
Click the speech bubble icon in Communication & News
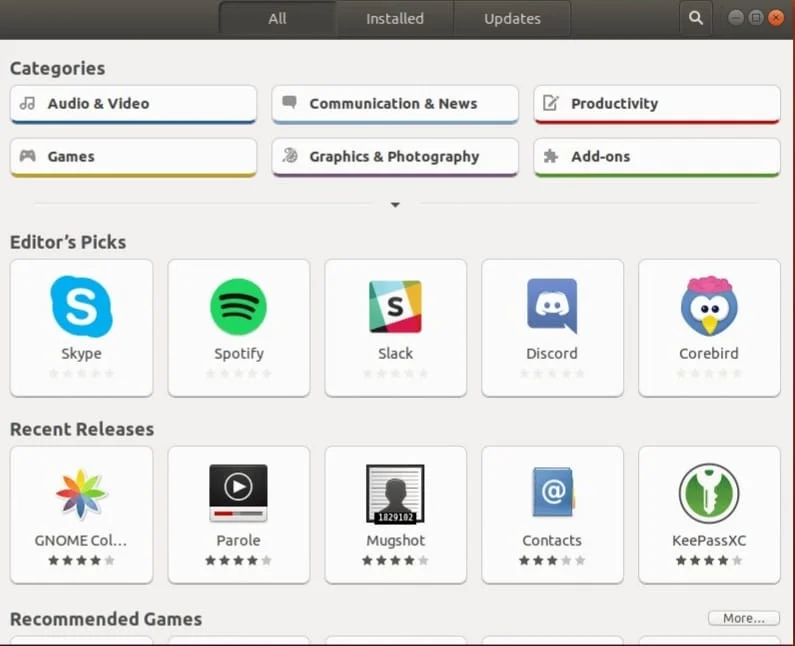(x=290, y=102)
